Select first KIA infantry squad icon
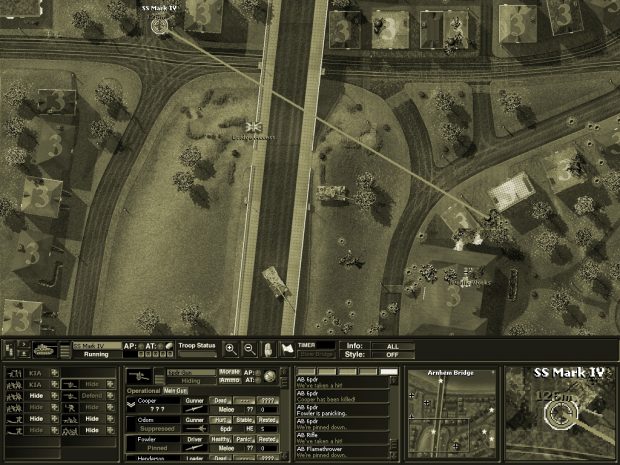 tap(14, 373)
